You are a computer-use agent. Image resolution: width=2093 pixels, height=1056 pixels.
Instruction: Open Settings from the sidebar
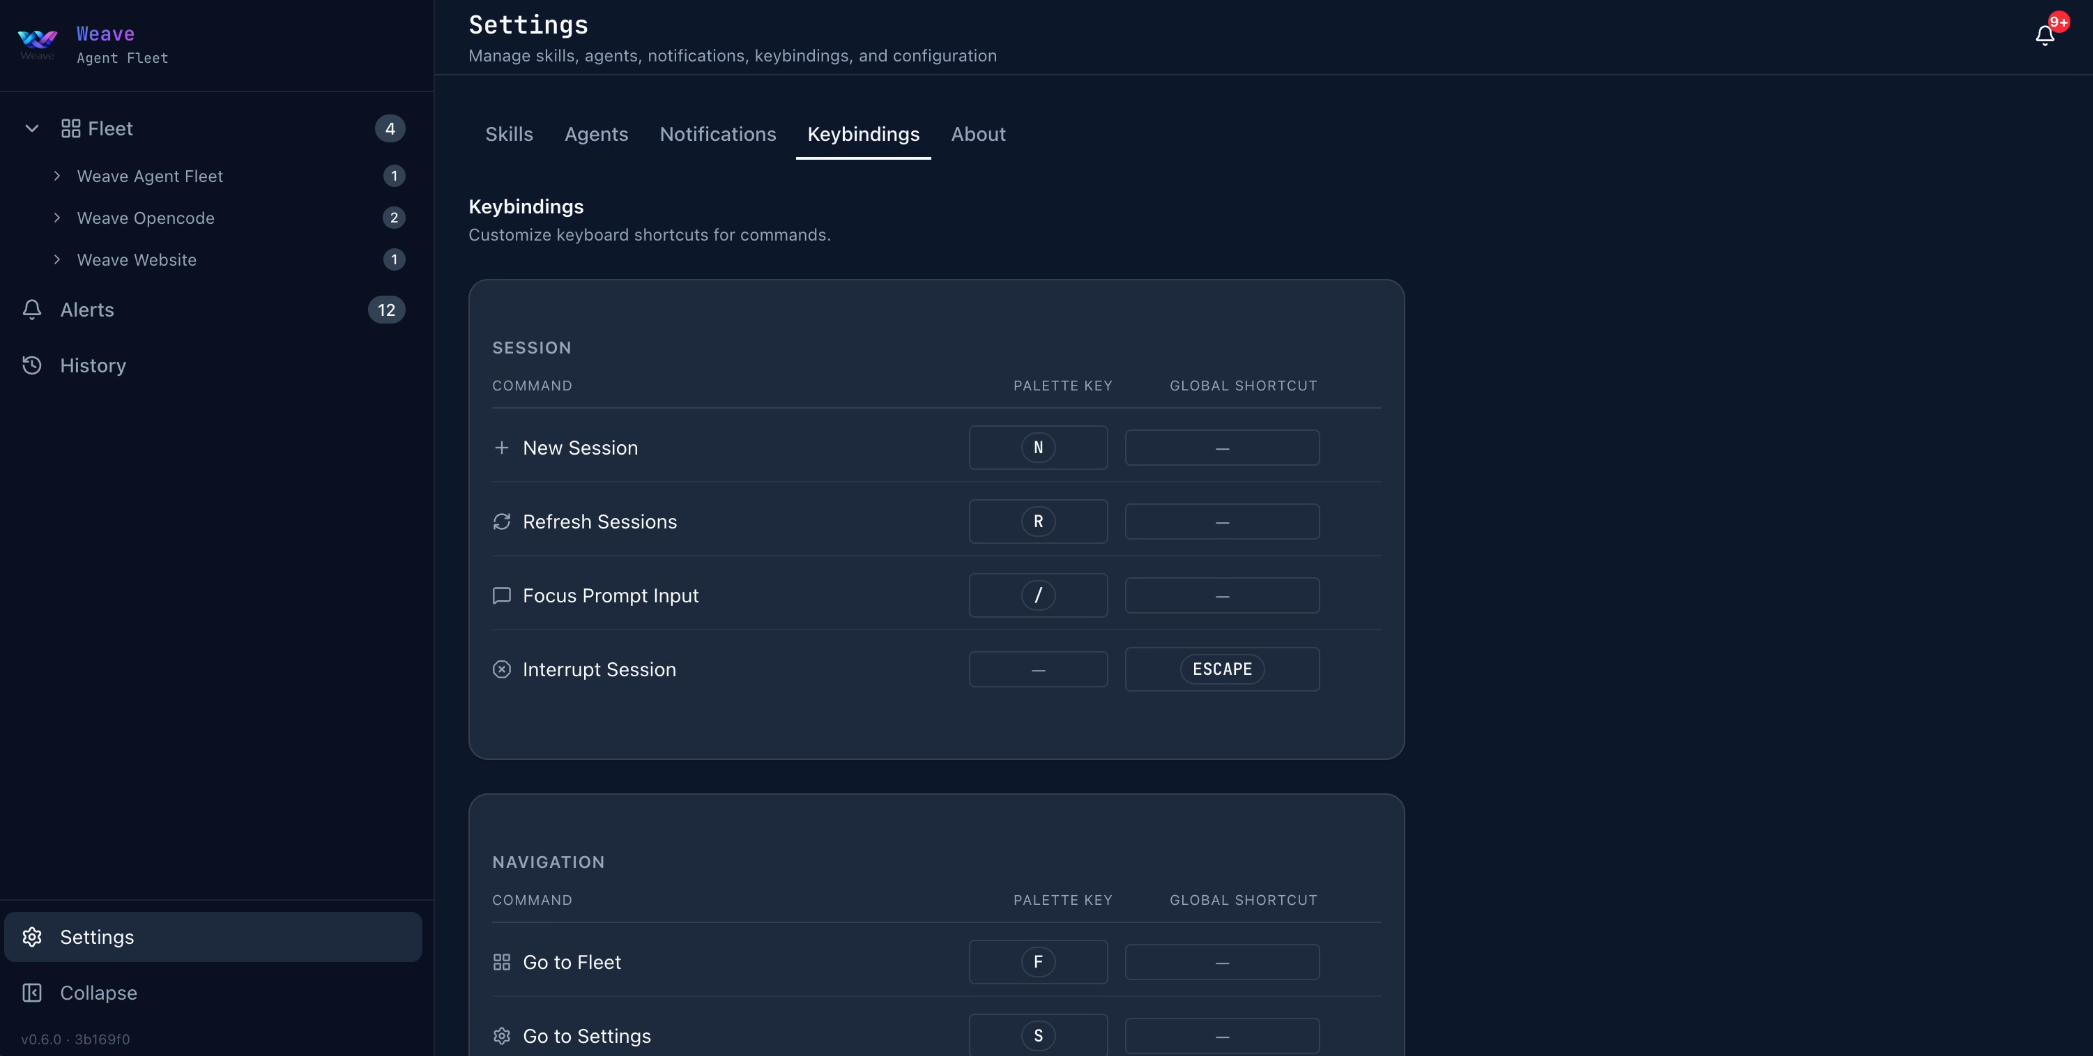coord(97,936)
